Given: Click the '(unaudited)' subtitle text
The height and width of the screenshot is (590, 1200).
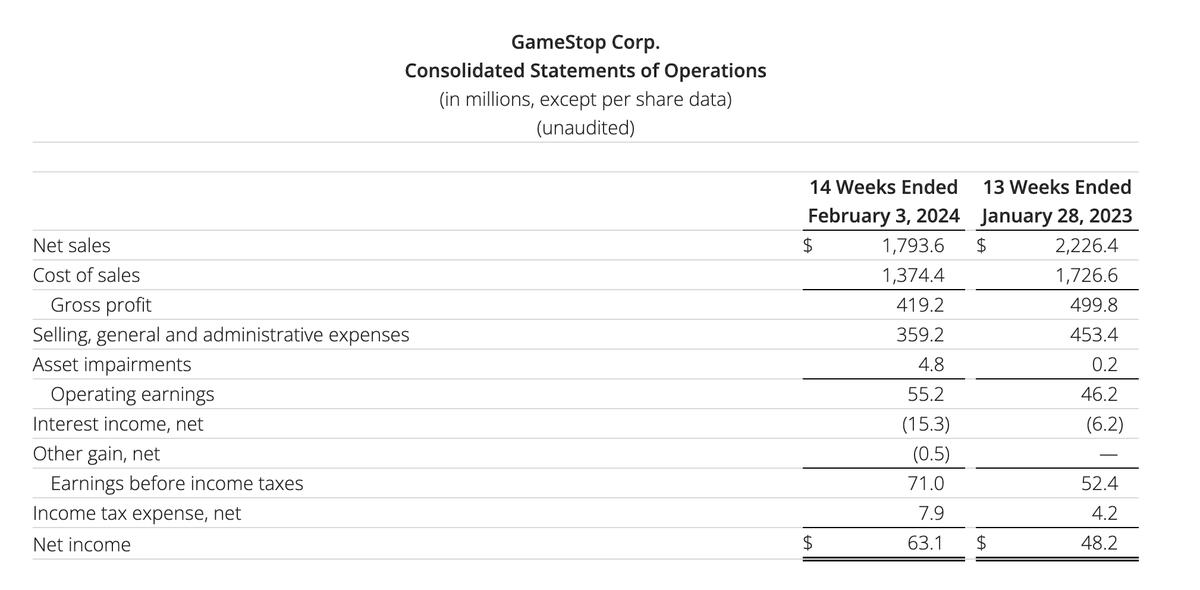Looking at the screenshot, I should 585,129.
